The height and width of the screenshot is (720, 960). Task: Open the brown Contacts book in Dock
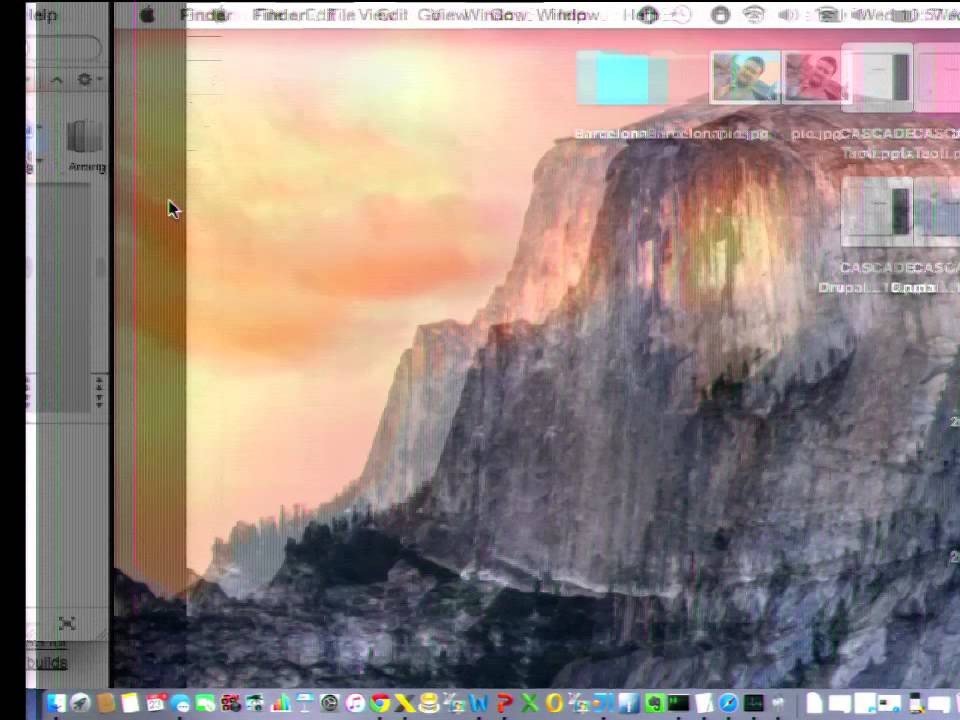(x=105, y=703)
